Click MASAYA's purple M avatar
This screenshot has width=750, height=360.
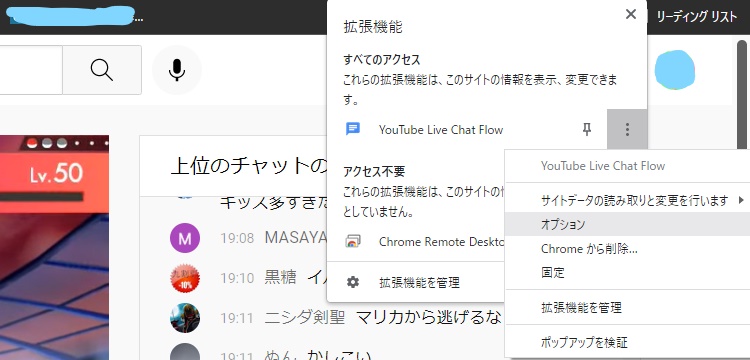(185, 238)
